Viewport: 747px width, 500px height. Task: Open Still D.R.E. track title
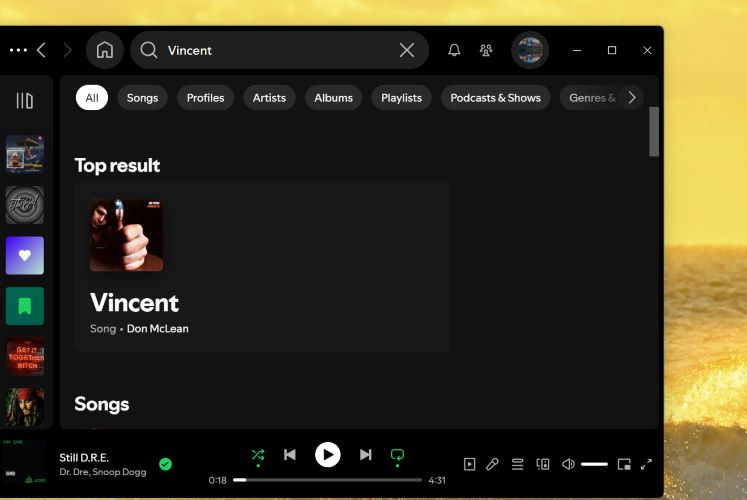tap(84, 458)
